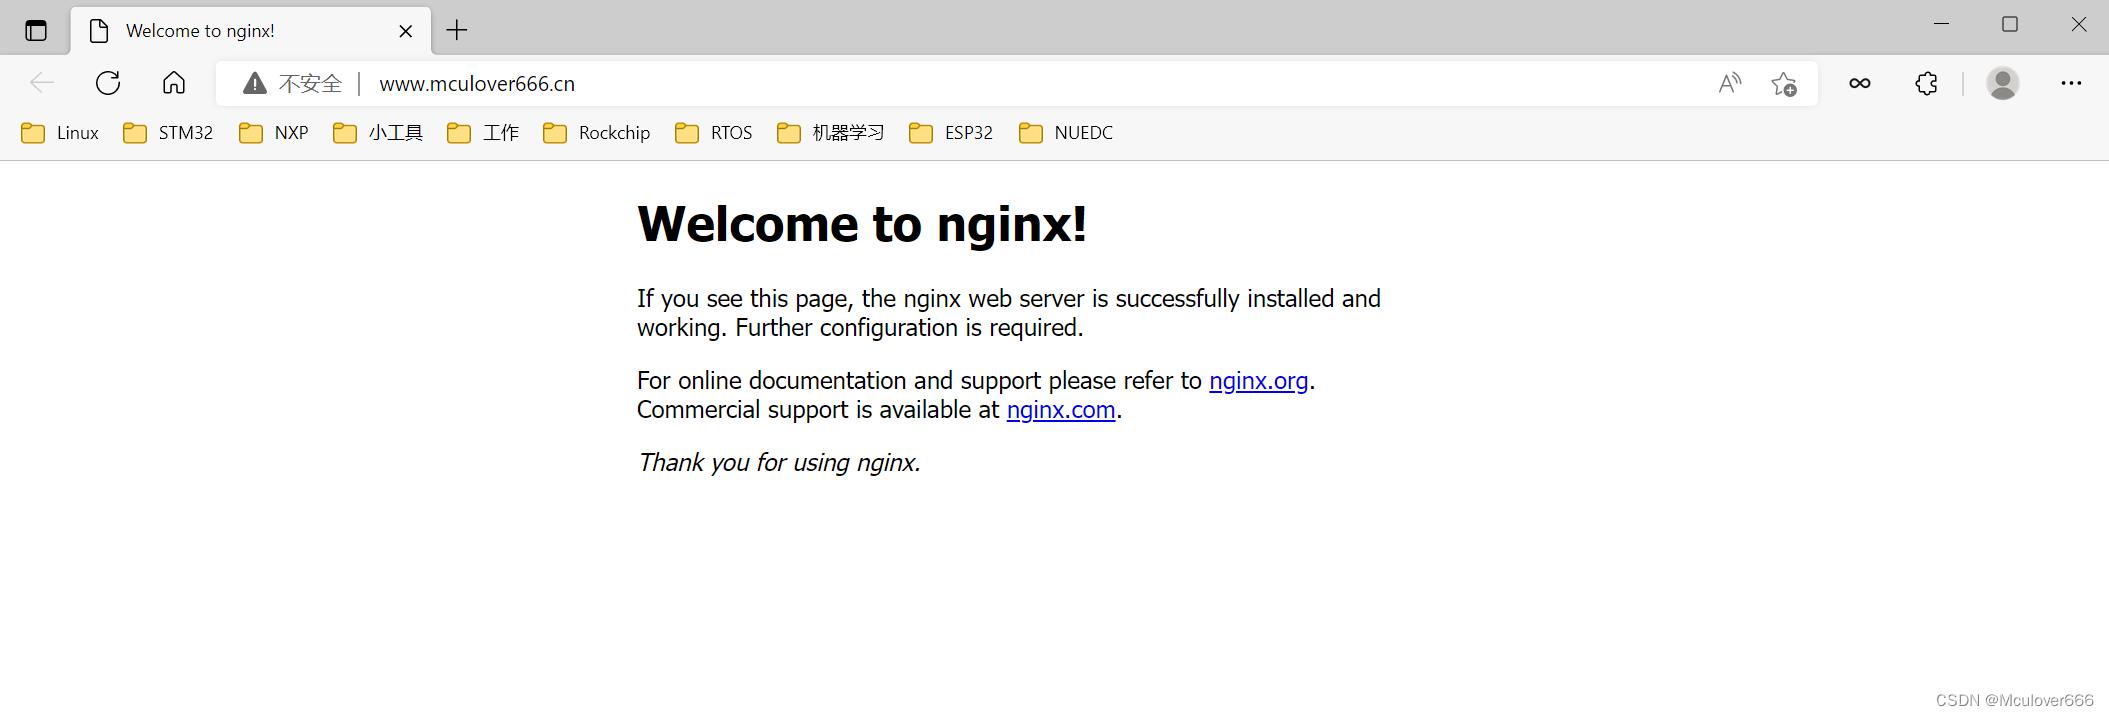
Task: Refresh the current page
Action: pos(108,83)
